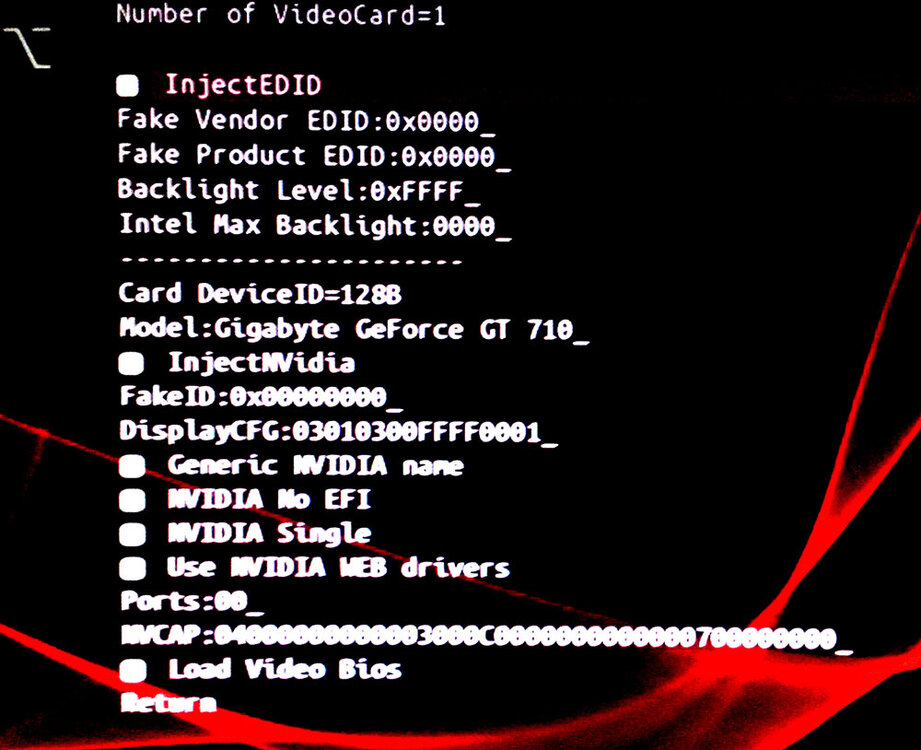Viewport: 921px width, 750px height.
Task: Toggle NVIDIA No EFI checkbox
Action: point(132,500)
